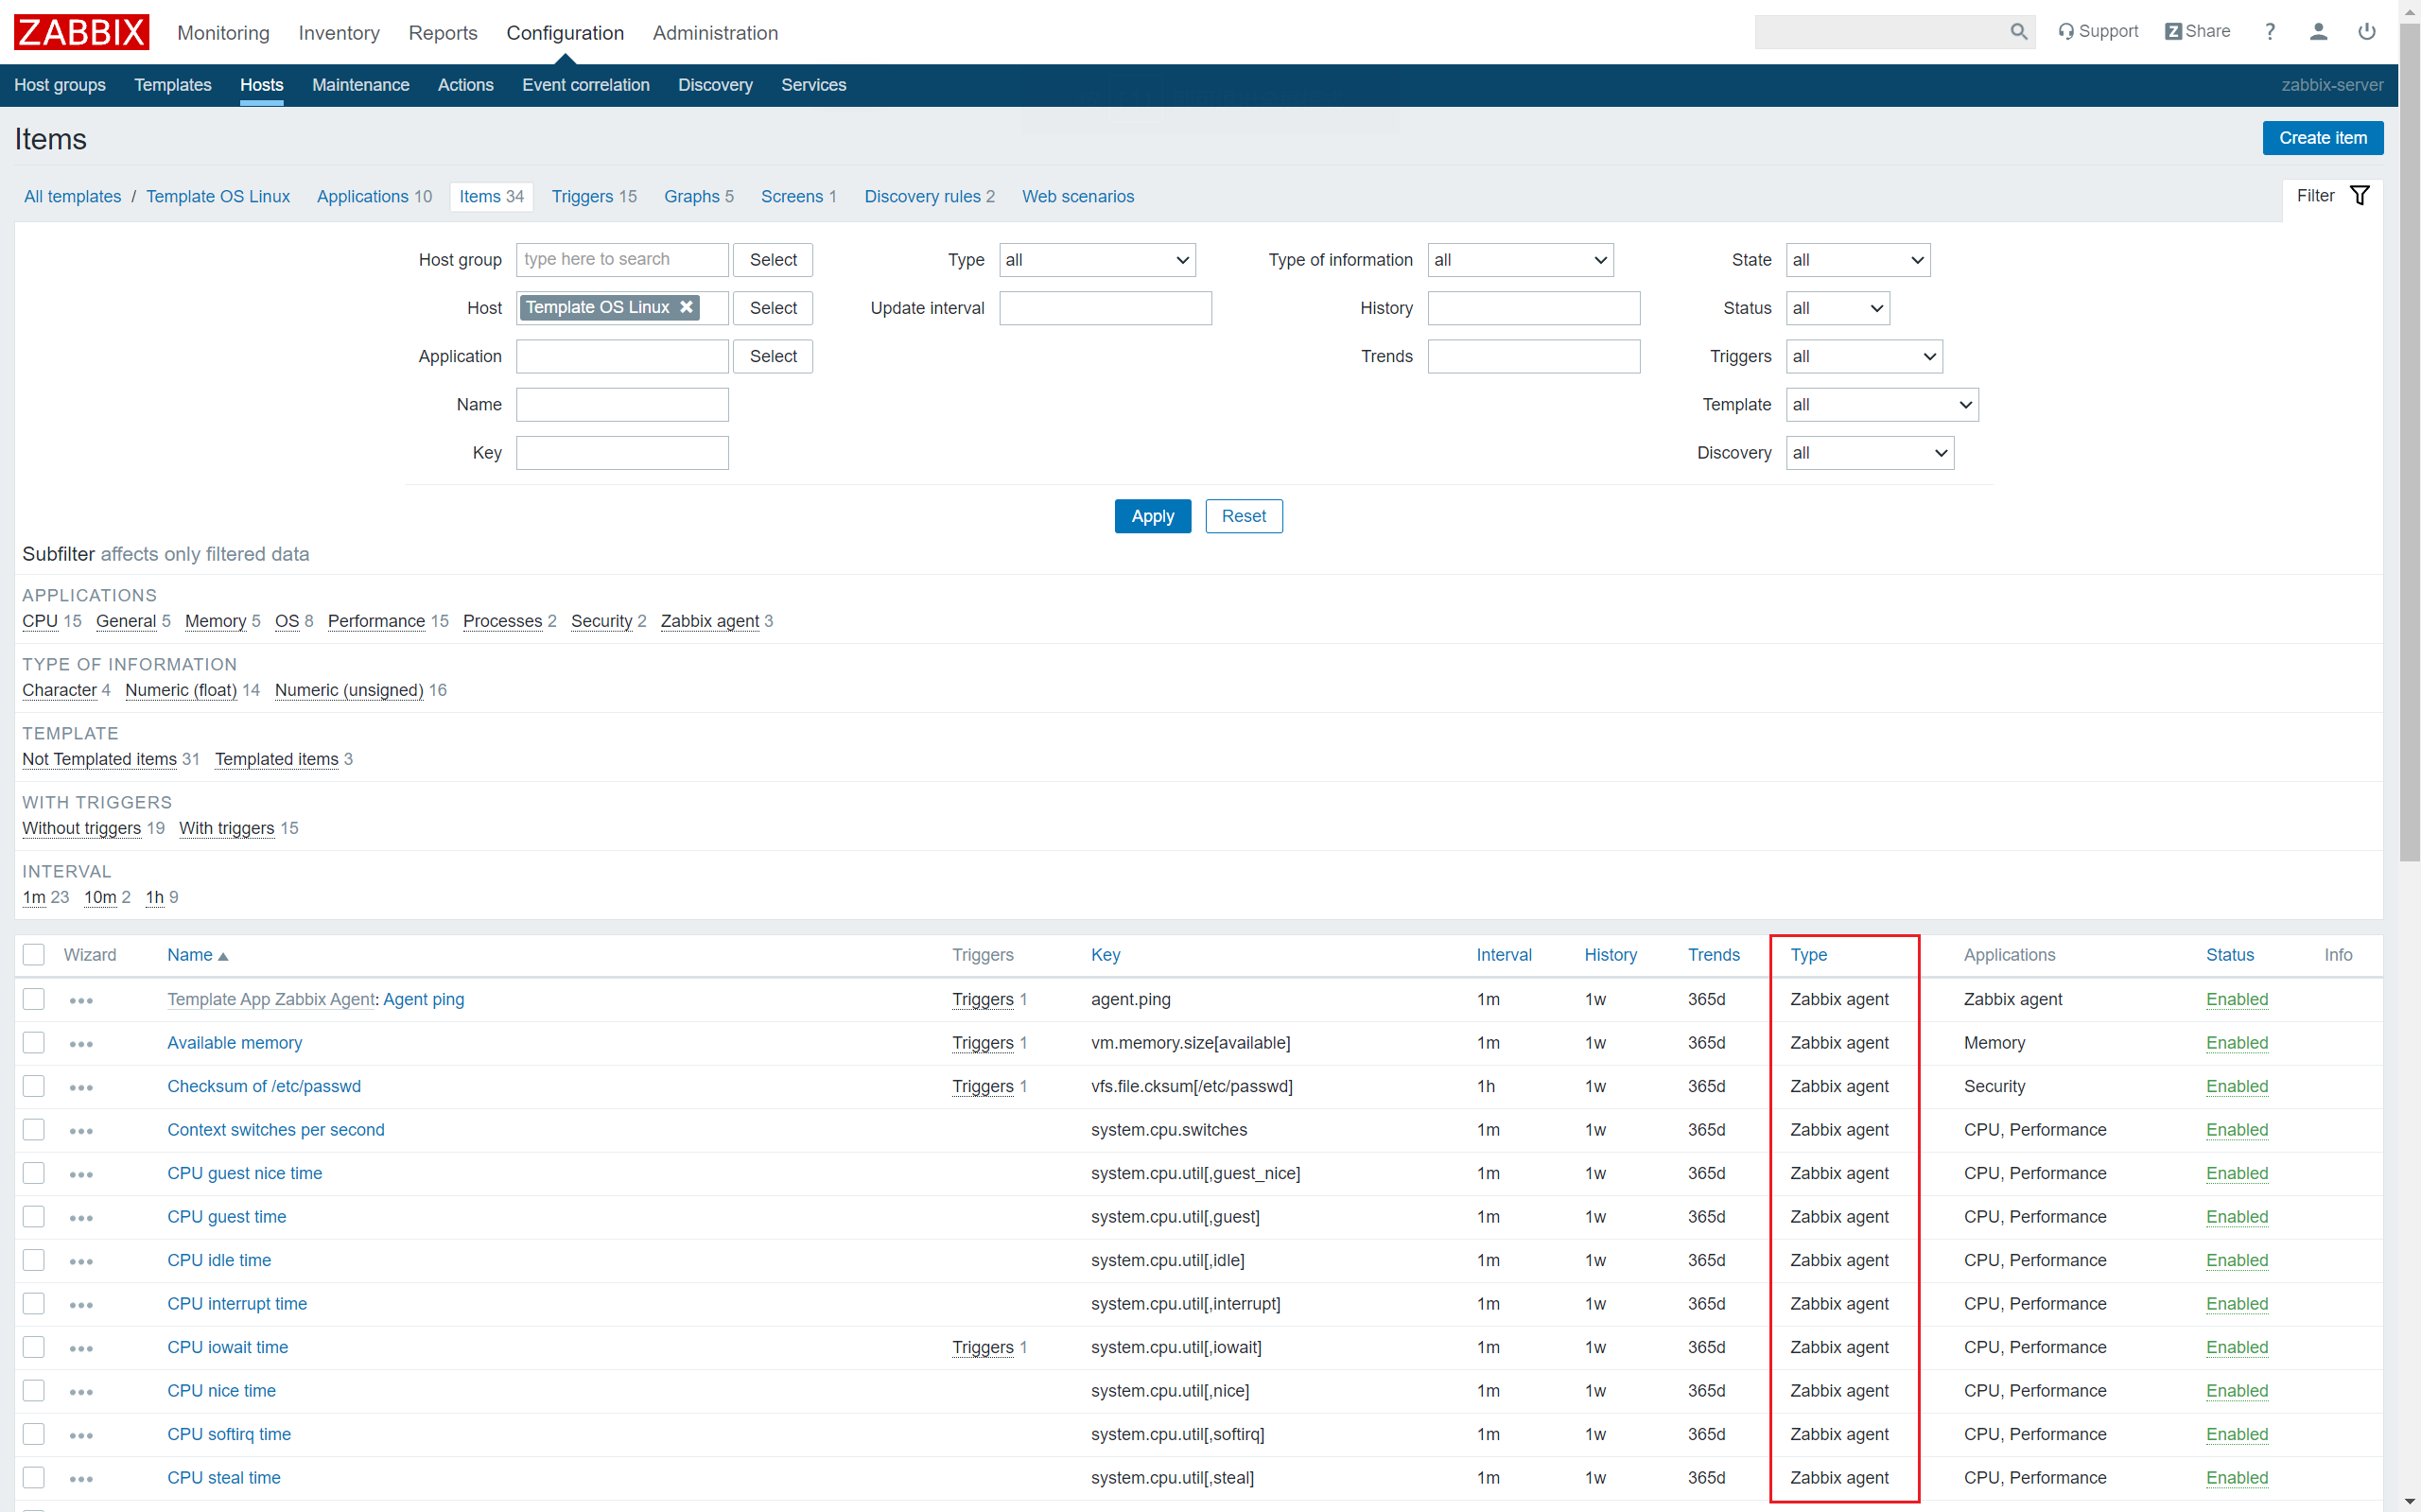This screenshot has width=2421, height=1512.
Task: Check the Context switches per second checkbox
Action: [34, 1130]
